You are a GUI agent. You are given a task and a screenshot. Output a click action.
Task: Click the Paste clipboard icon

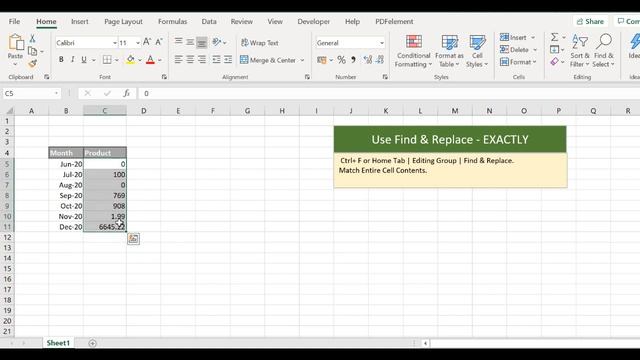tap(16, 42)
